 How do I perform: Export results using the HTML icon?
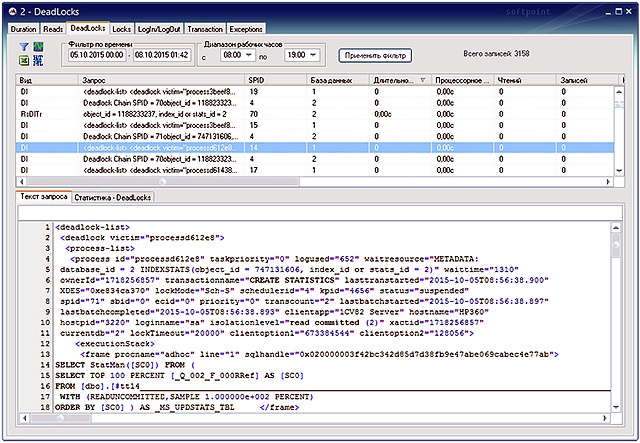coord(38,61)
